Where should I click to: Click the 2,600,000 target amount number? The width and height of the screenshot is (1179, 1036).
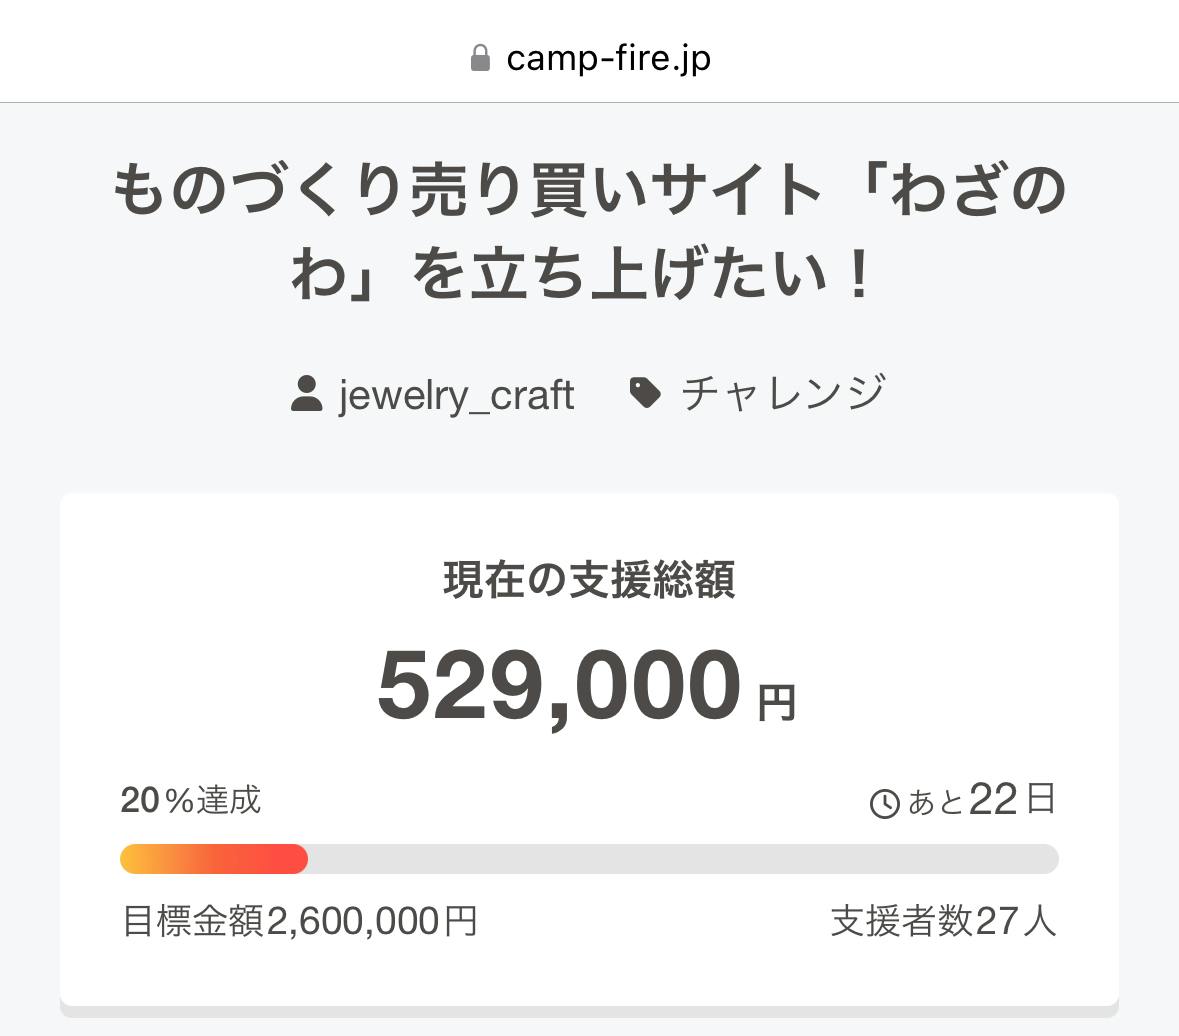pyautogui.click(x=354, y=921)
